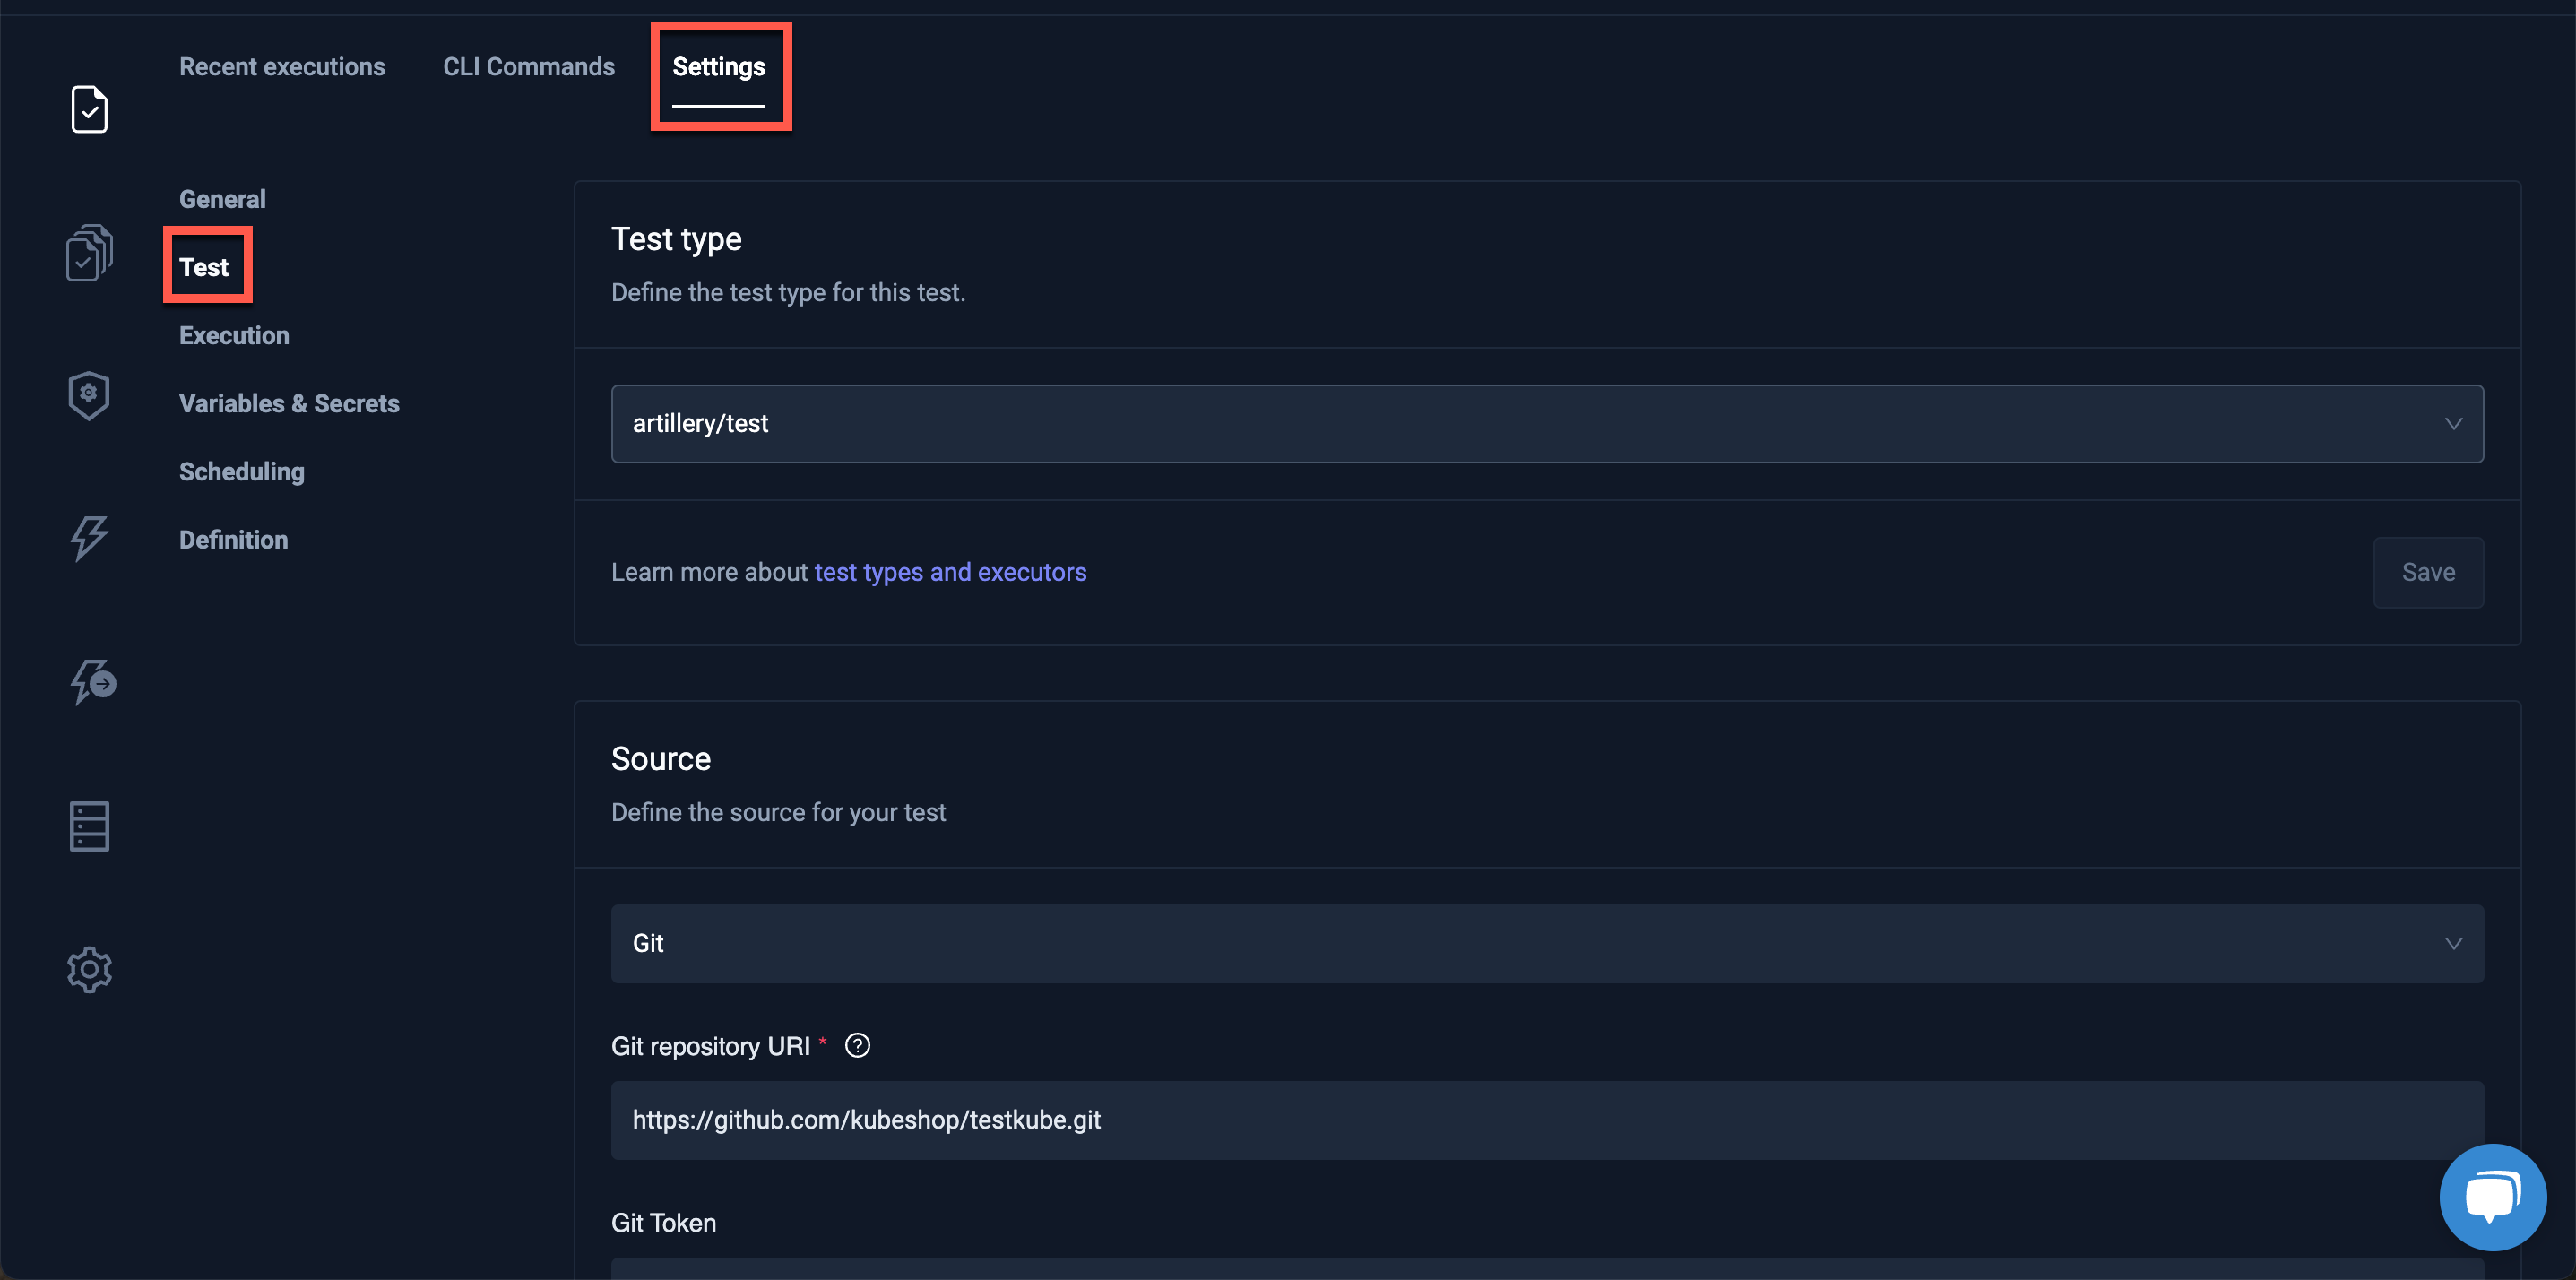Open the Settings gear in the sidebar
2576x1280 pixels.
click(89, 968)
